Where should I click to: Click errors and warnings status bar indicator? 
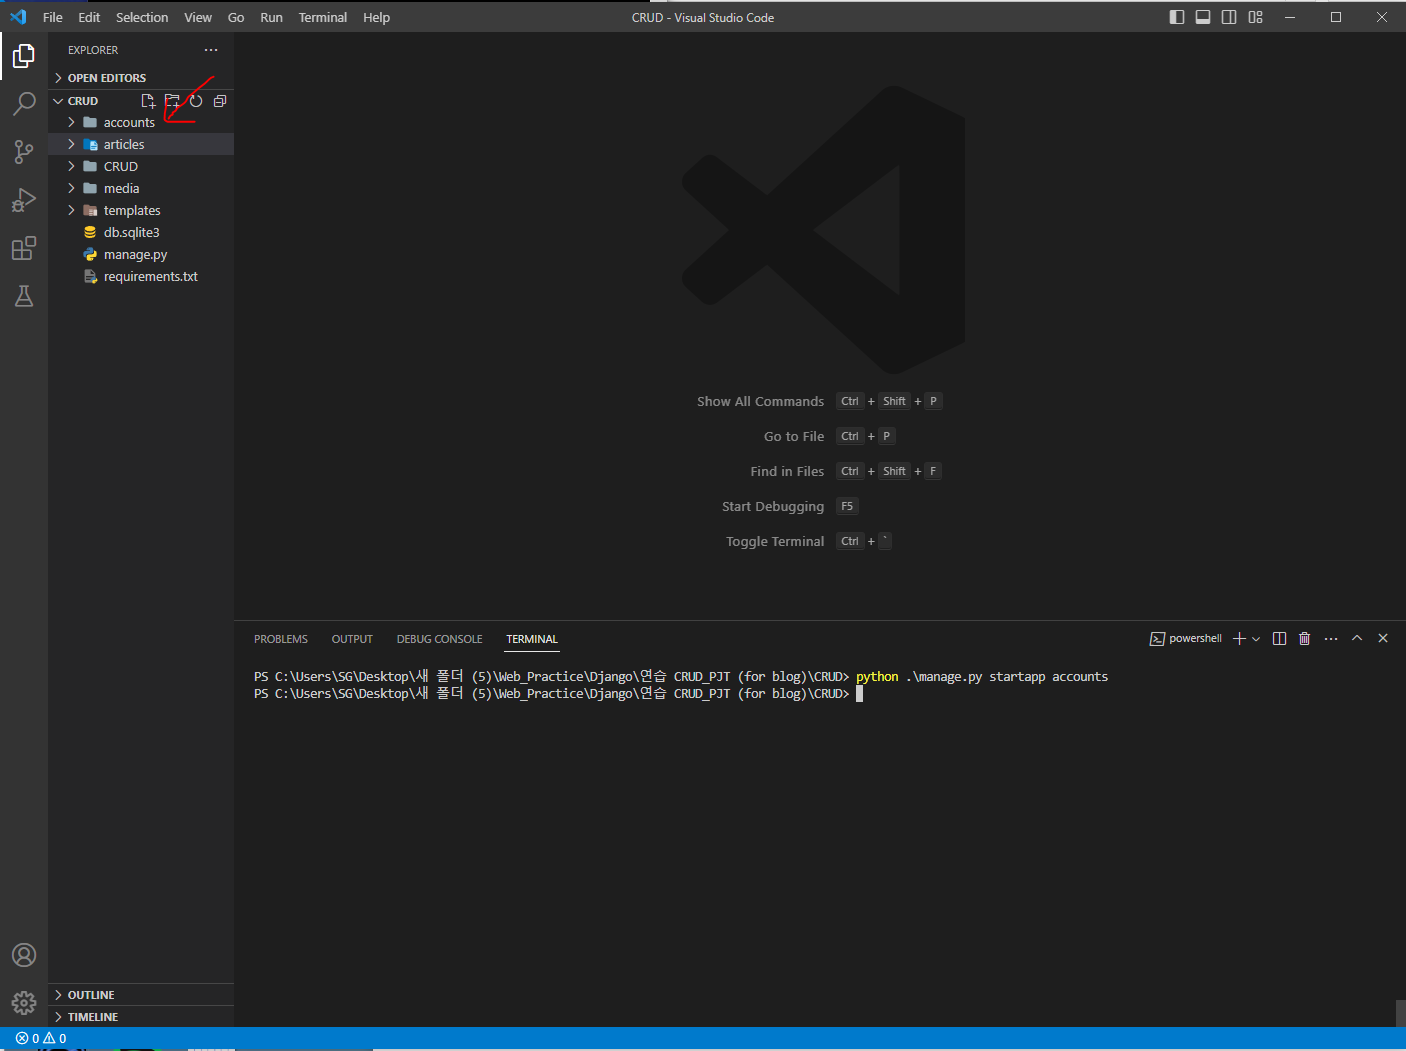coord(41,1038)
